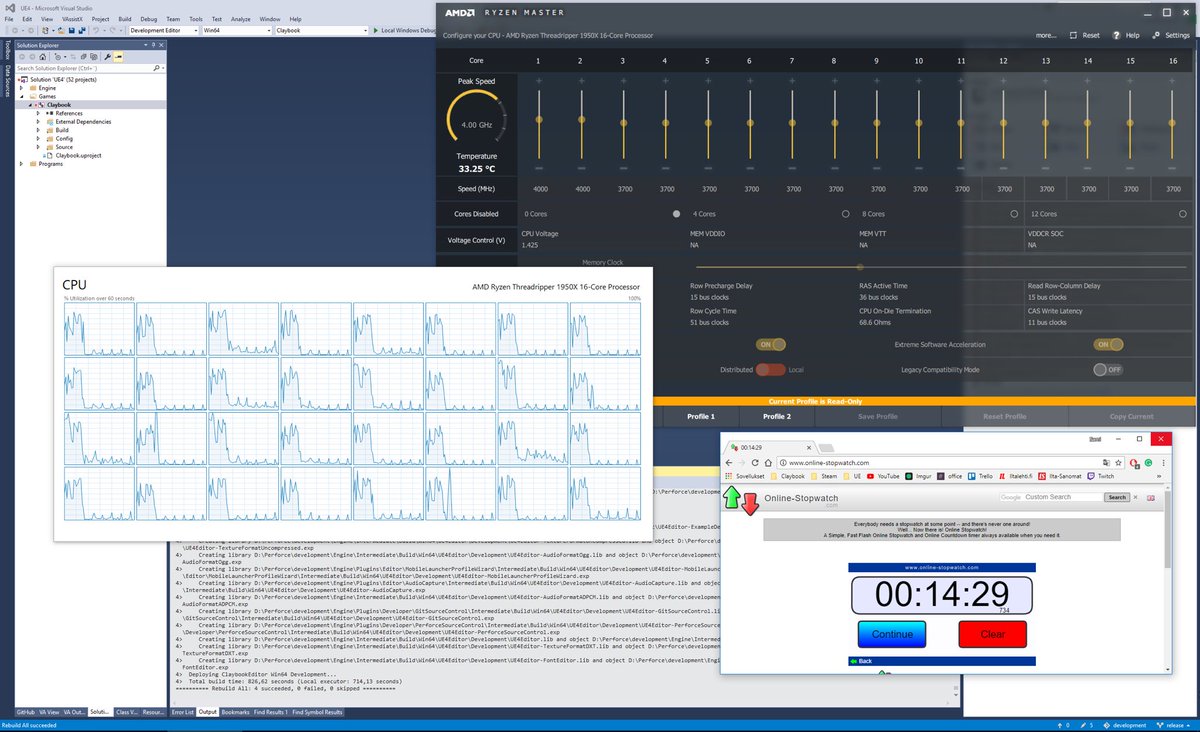Open Sovellukset apps shortcut in bookmarks bar
This screenshot has height=732, width=1200.
coord(745,476)
